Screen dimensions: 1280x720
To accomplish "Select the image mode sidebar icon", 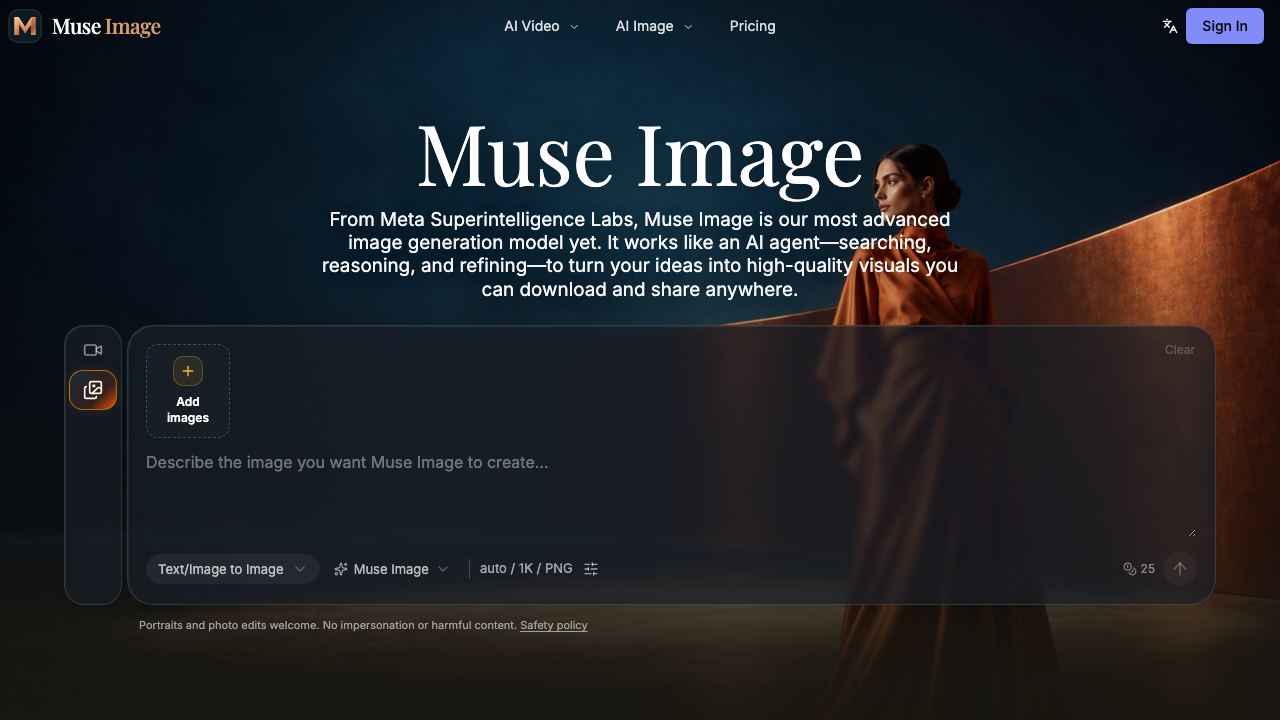I will (x=93, y=390).
